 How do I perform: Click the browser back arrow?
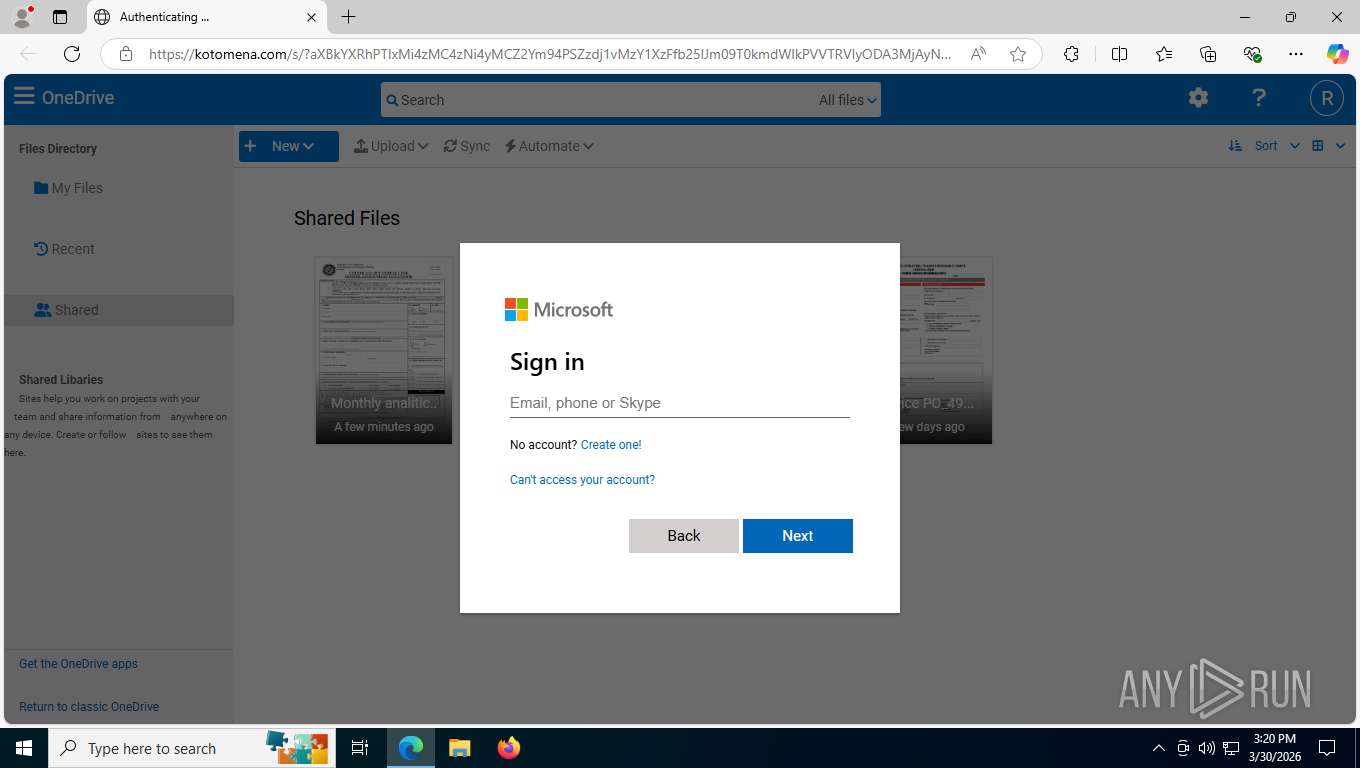pos(28,54)
